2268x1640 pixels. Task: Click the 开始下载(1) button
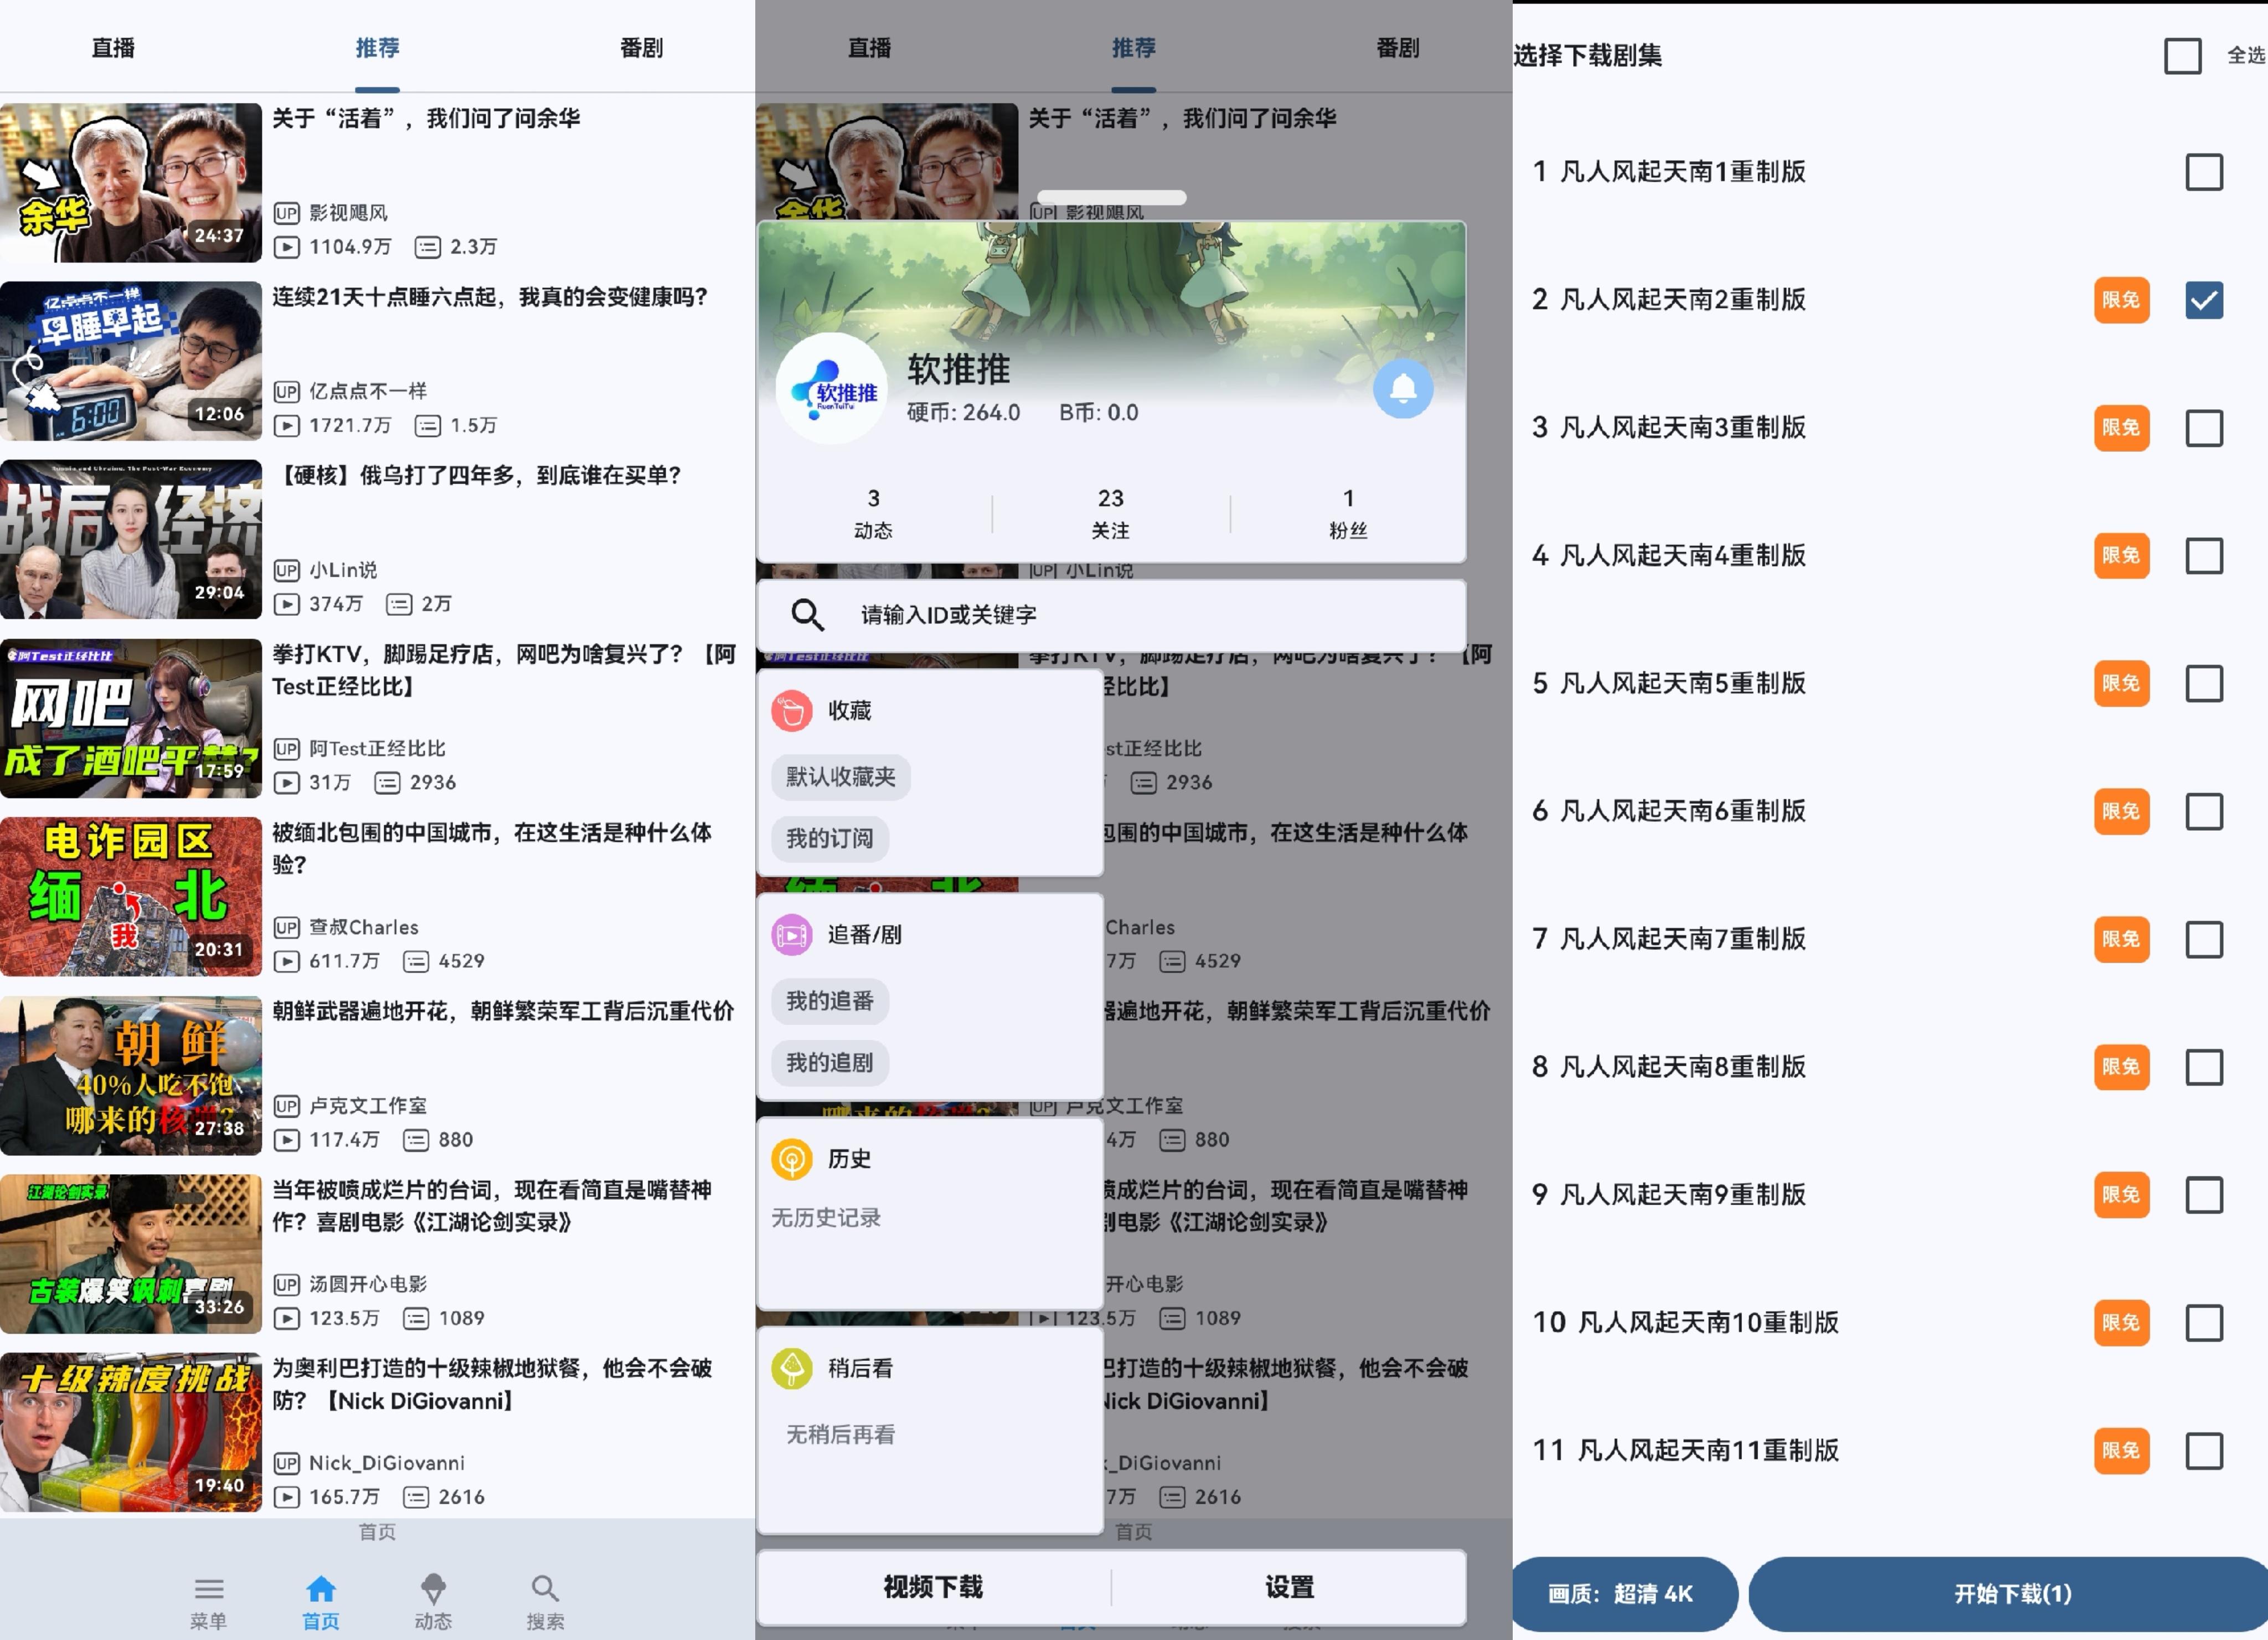point(2010,1595)
